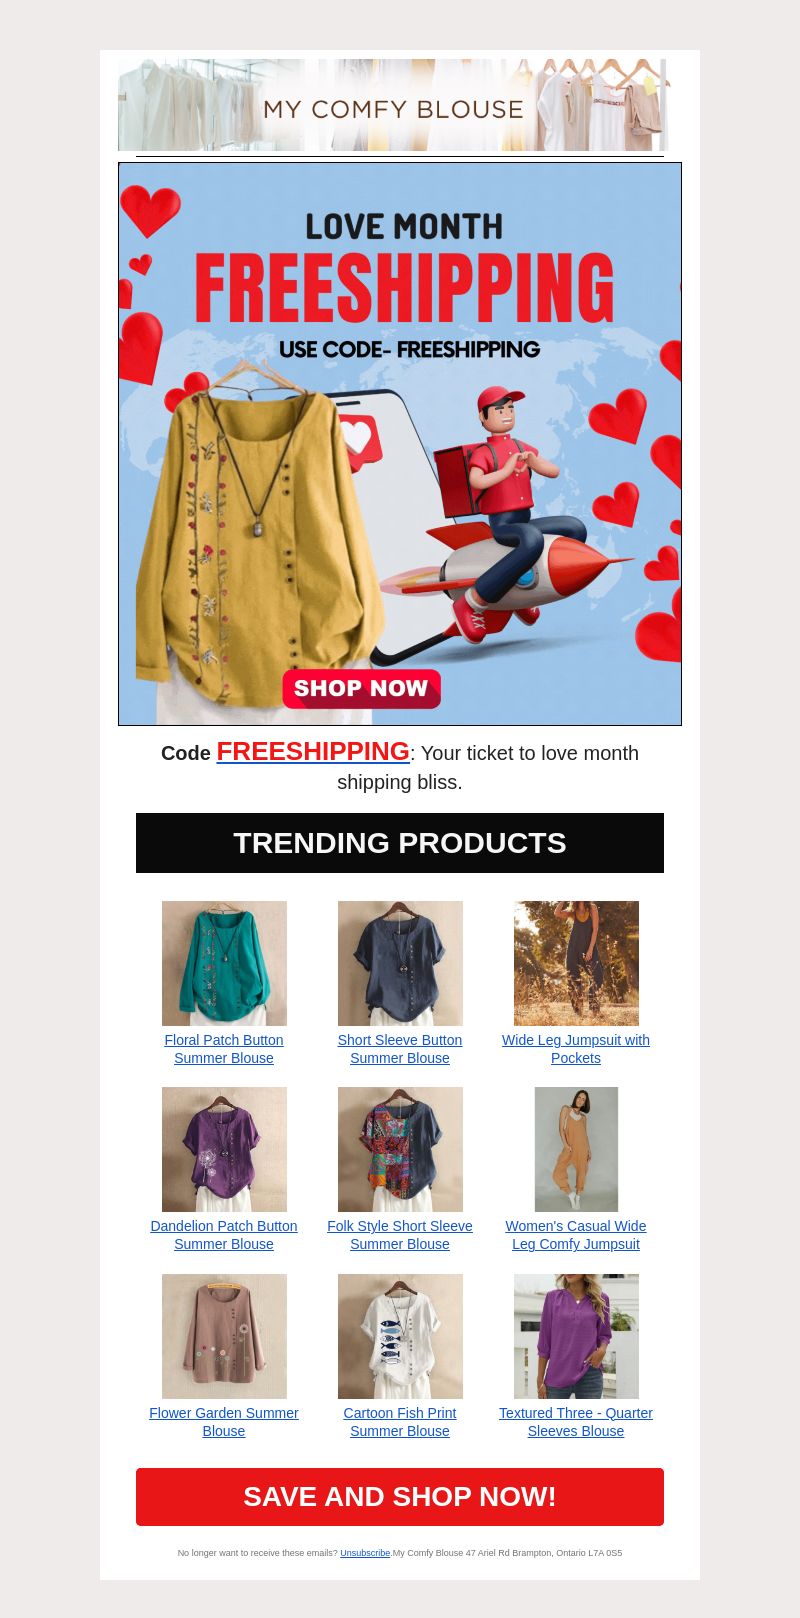Viewport: 800px width, 1618px height.
Task: Select the purple dandelion blouse thumbnail
Action: 224,1149
